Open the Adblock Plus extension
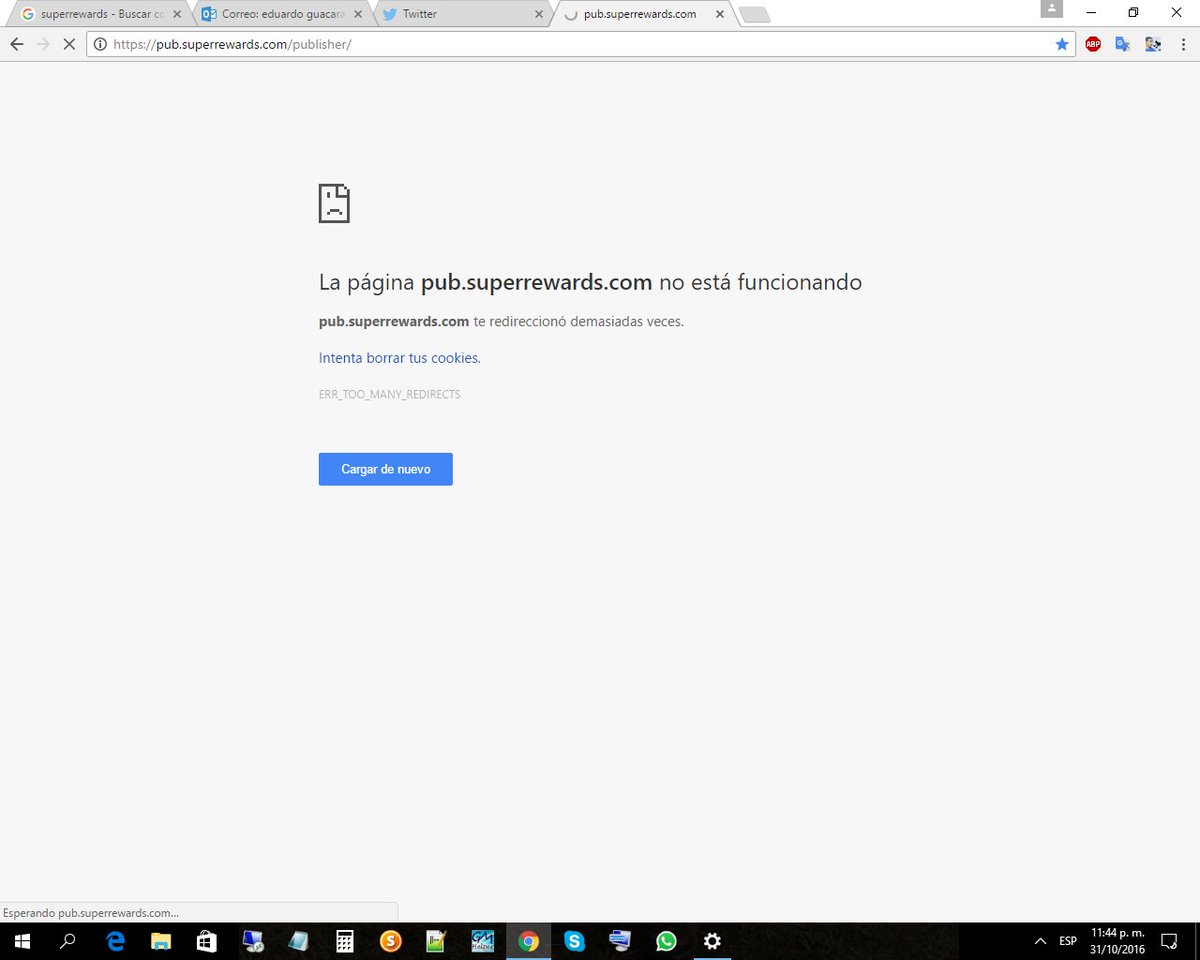The image size is (1200, 960). pos(1093,44)
